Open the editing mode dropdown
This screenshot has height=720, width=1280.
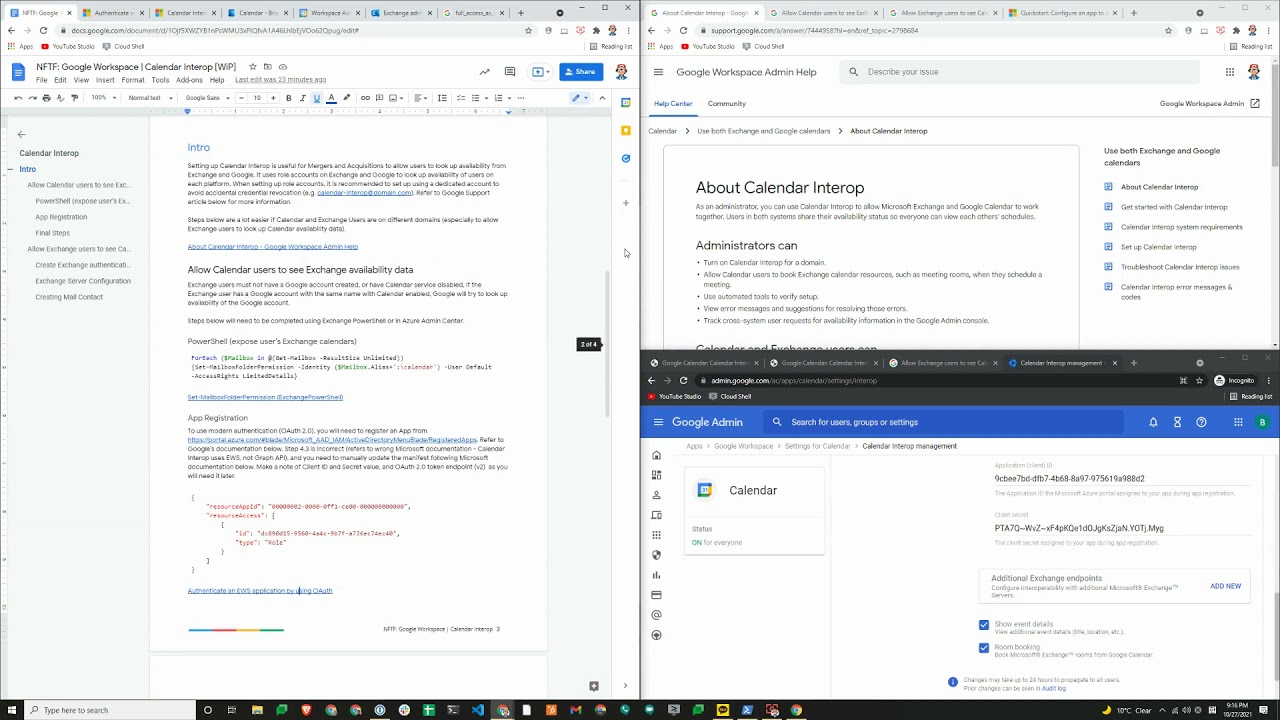pos(580,98)
